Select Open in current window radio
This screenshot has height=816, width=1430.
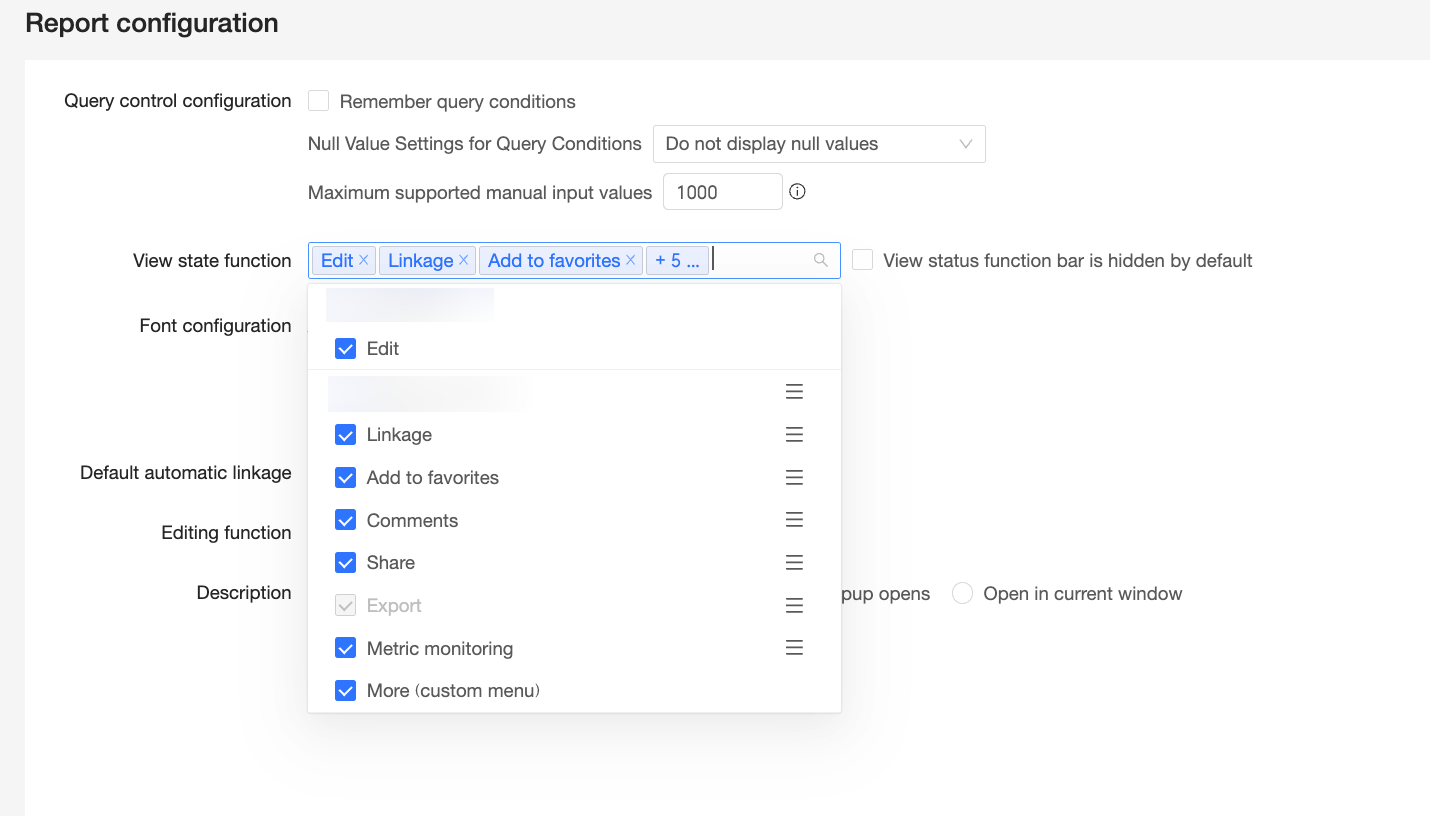[x=962, y=594]
